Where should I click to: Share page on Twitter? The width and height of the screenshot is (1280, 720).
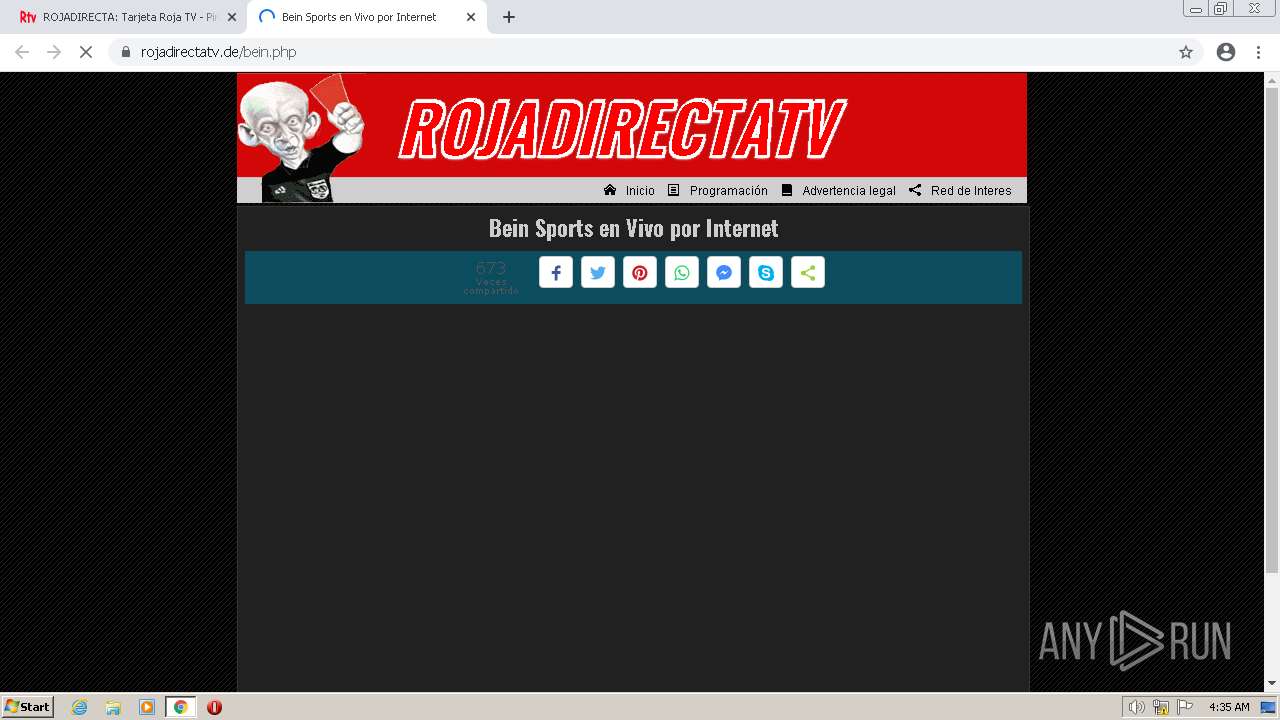[598, 273]
